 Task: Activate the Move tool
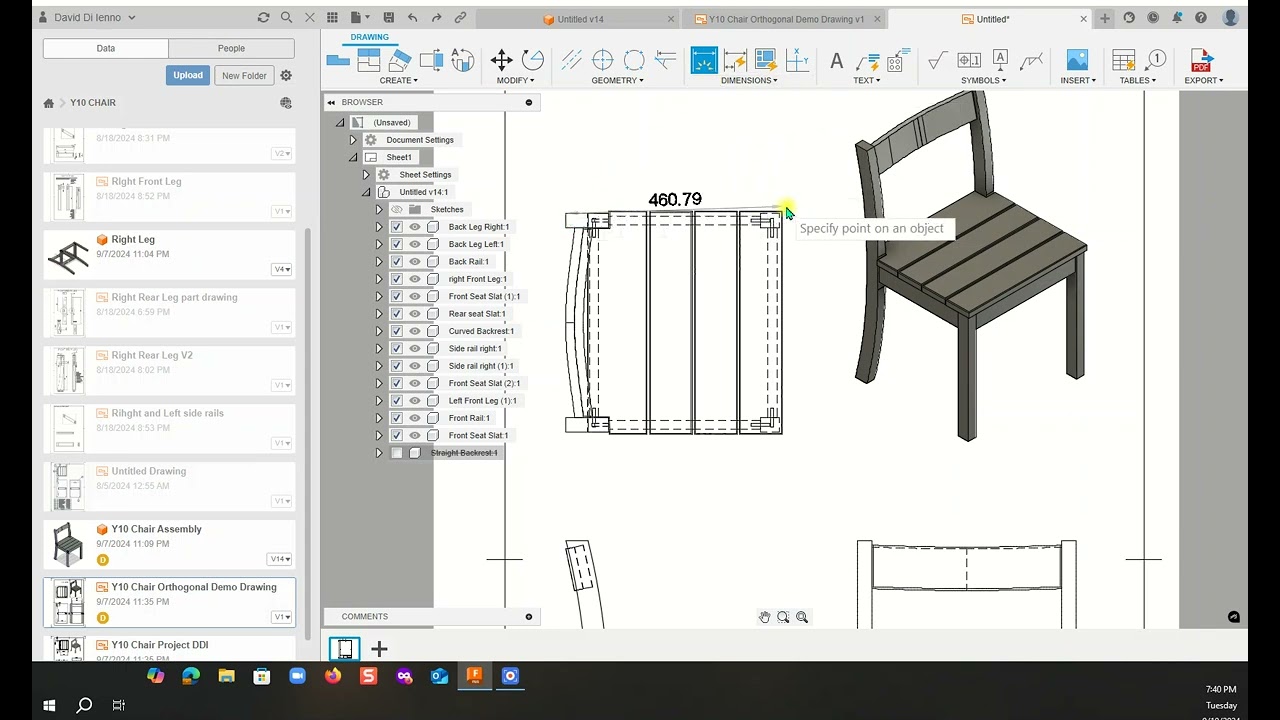[x=502, y=60]
